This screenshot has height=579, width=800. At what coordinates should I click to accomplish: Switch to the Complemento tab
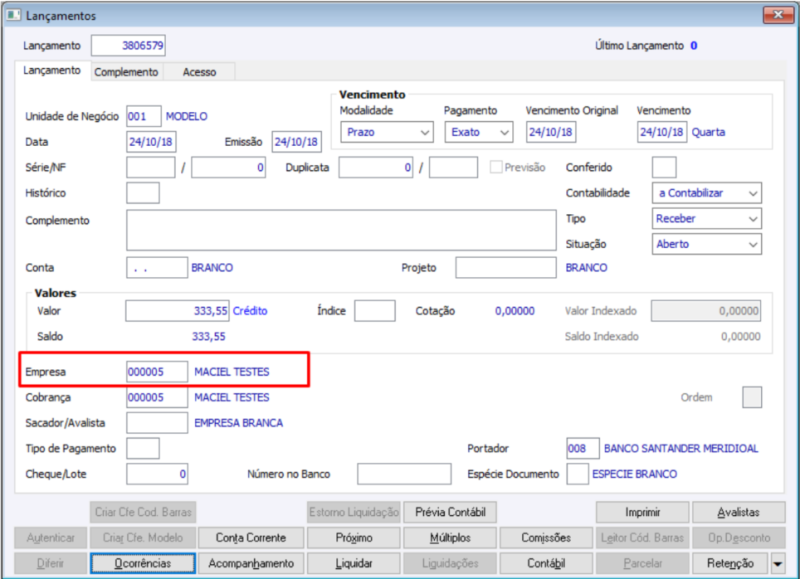(x=126, y=72)
